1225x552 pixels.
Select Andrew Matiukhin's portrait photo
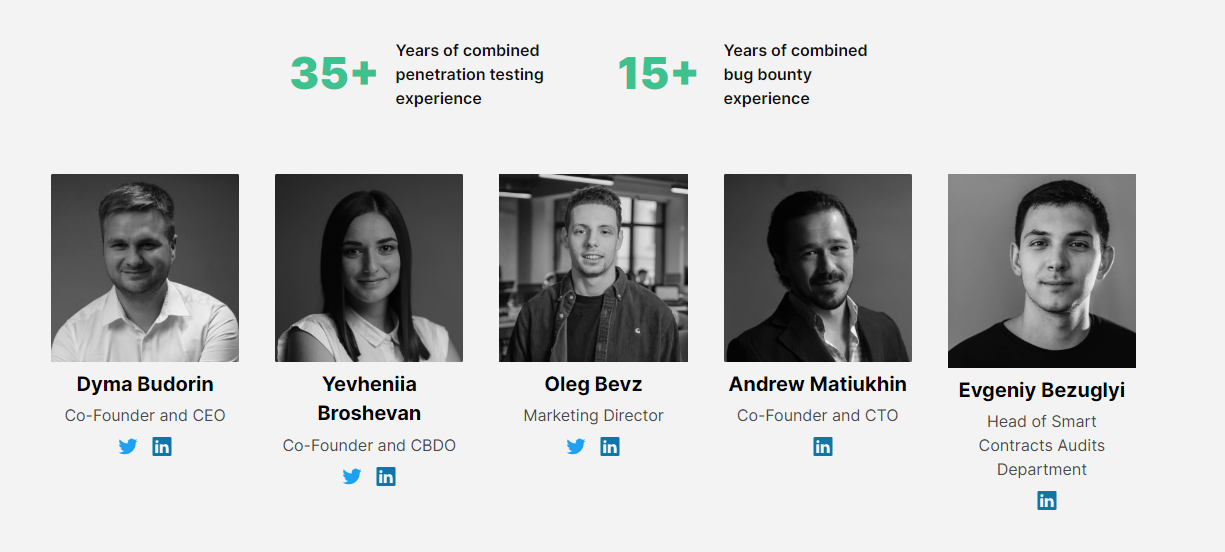click(x=818, y=268)
